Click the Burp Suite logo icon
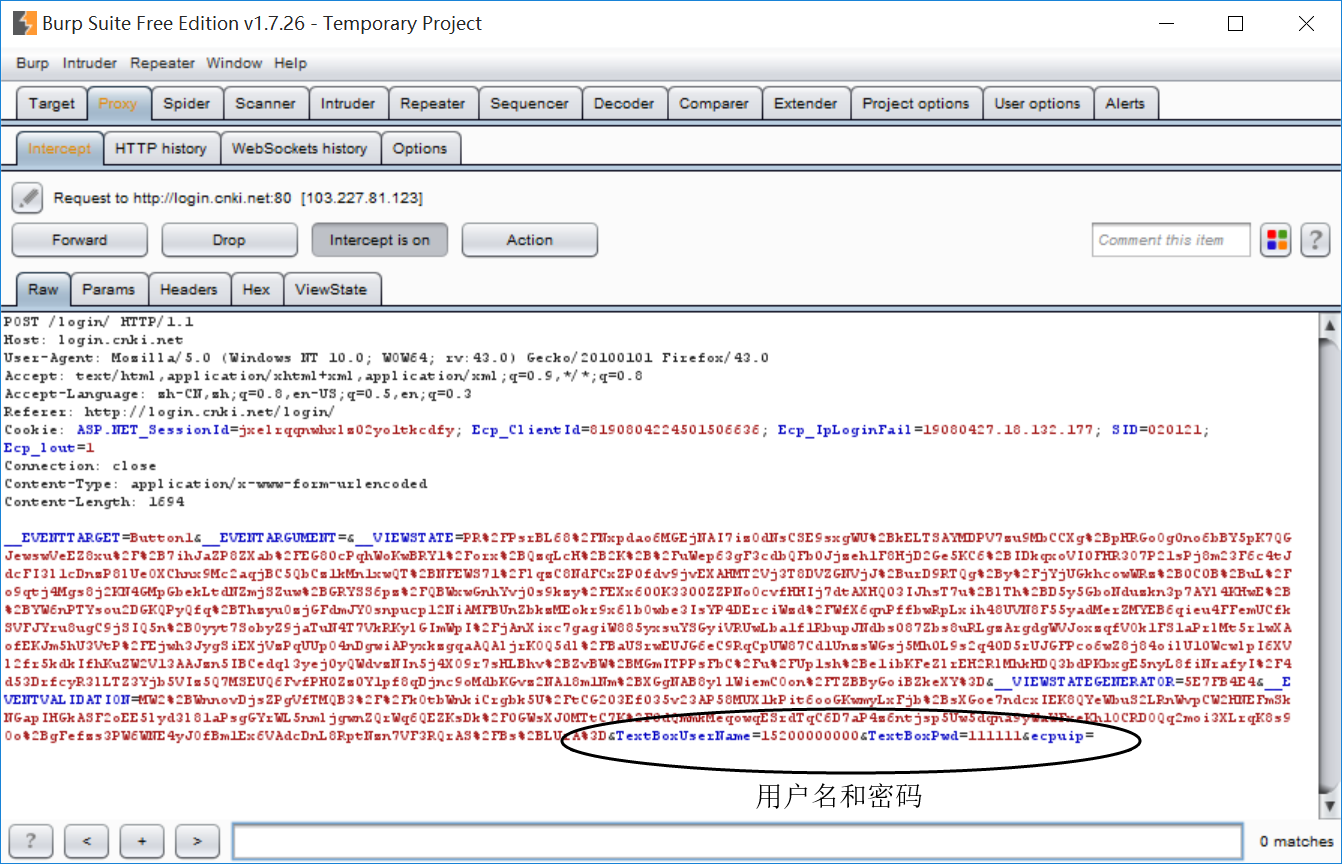1342x864 pixels. point(24,23)
